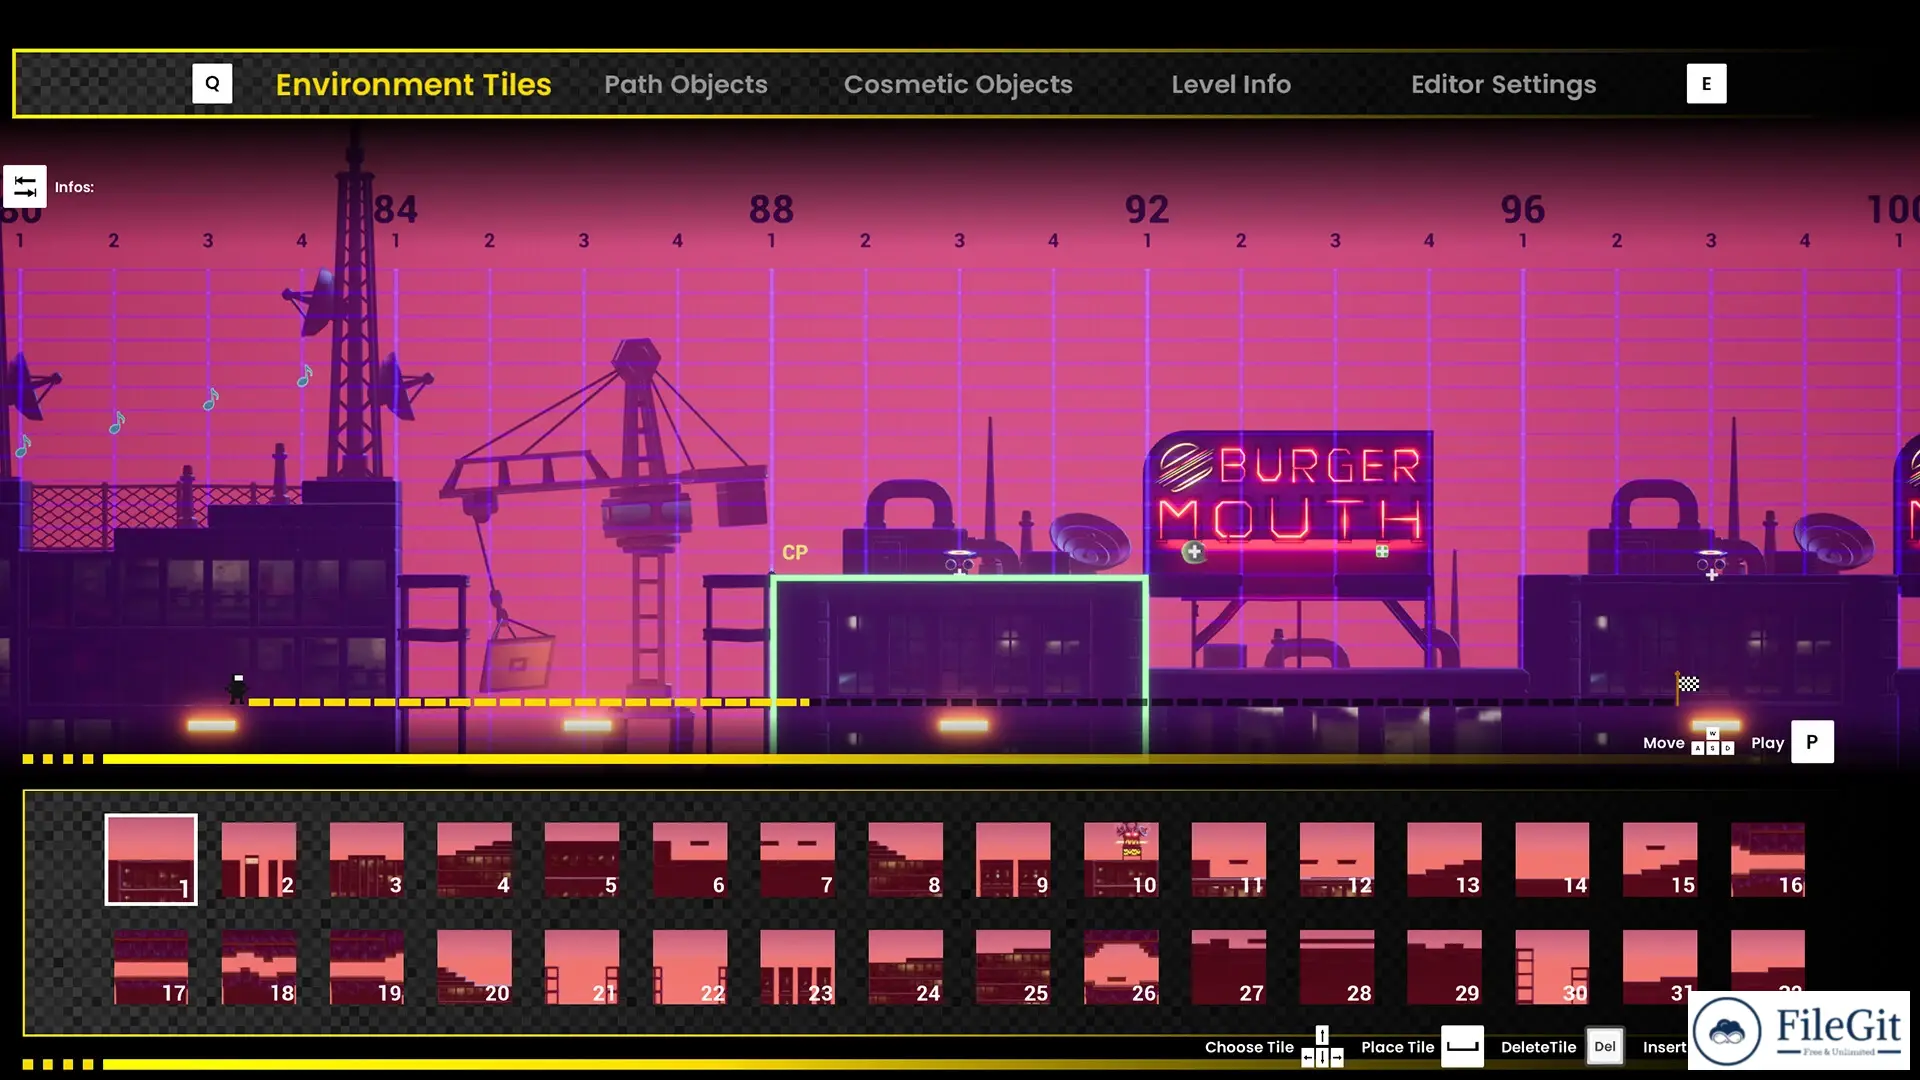Click the WASD move keys icon
Viewport: 1920px width, 1080px height.
click(x=1712, y=742)
